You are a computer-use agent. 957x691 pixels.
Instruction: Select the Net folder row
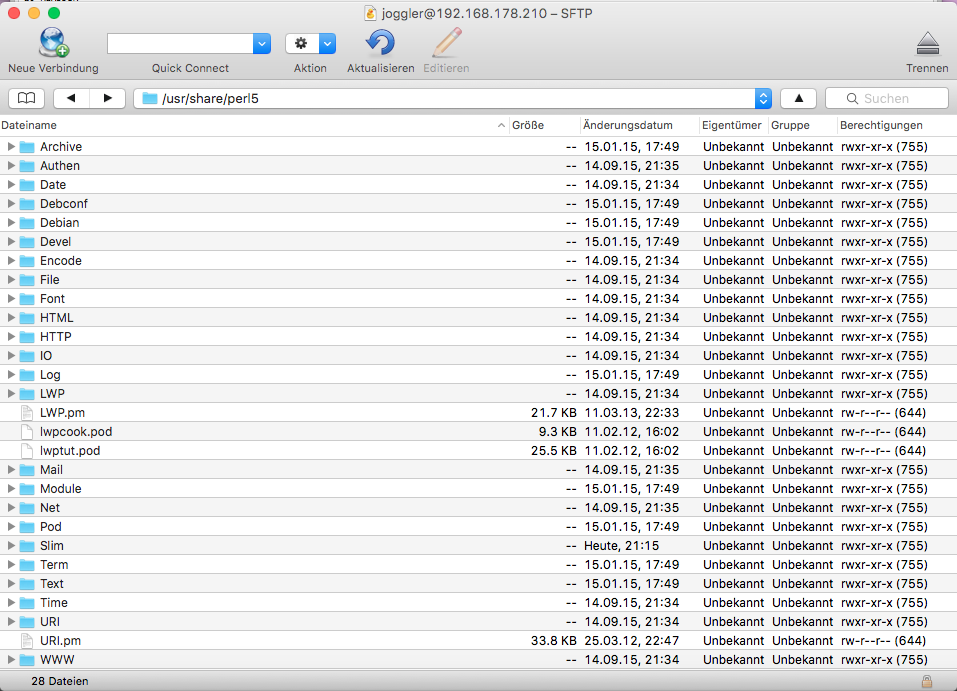coord(478,507)
